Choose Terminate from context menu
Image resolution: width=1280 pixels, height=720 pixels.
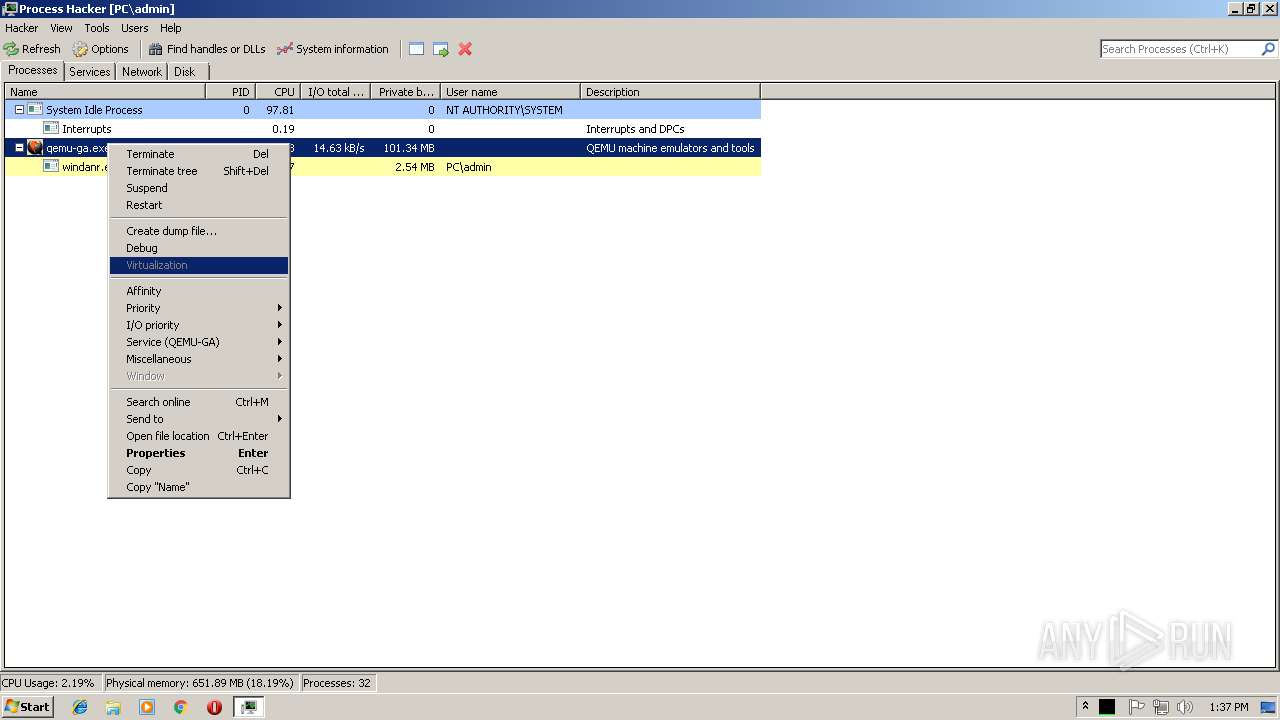[199, 154]
